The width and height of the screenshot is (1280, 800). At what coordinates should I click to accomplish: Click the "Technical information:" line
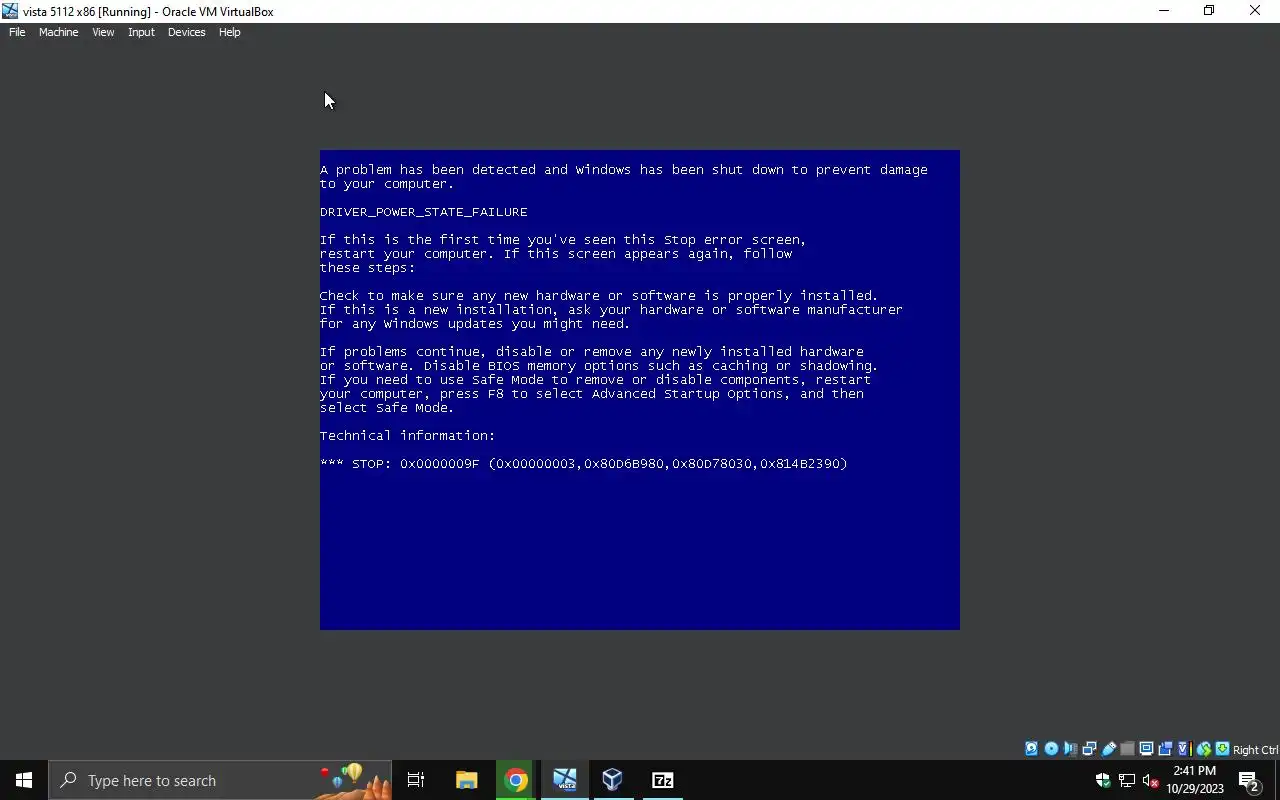click(408, 436)
